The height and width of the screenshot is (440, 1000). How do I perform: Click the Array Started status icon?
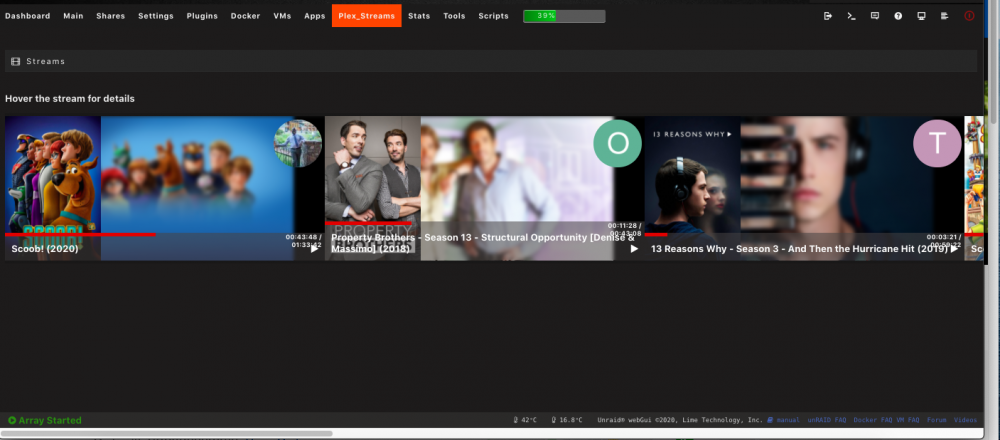12,420
